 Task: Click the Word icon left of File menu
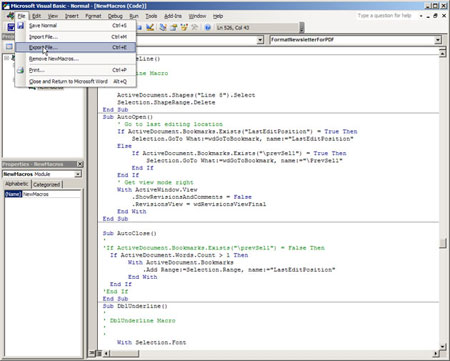coord(10,16)
